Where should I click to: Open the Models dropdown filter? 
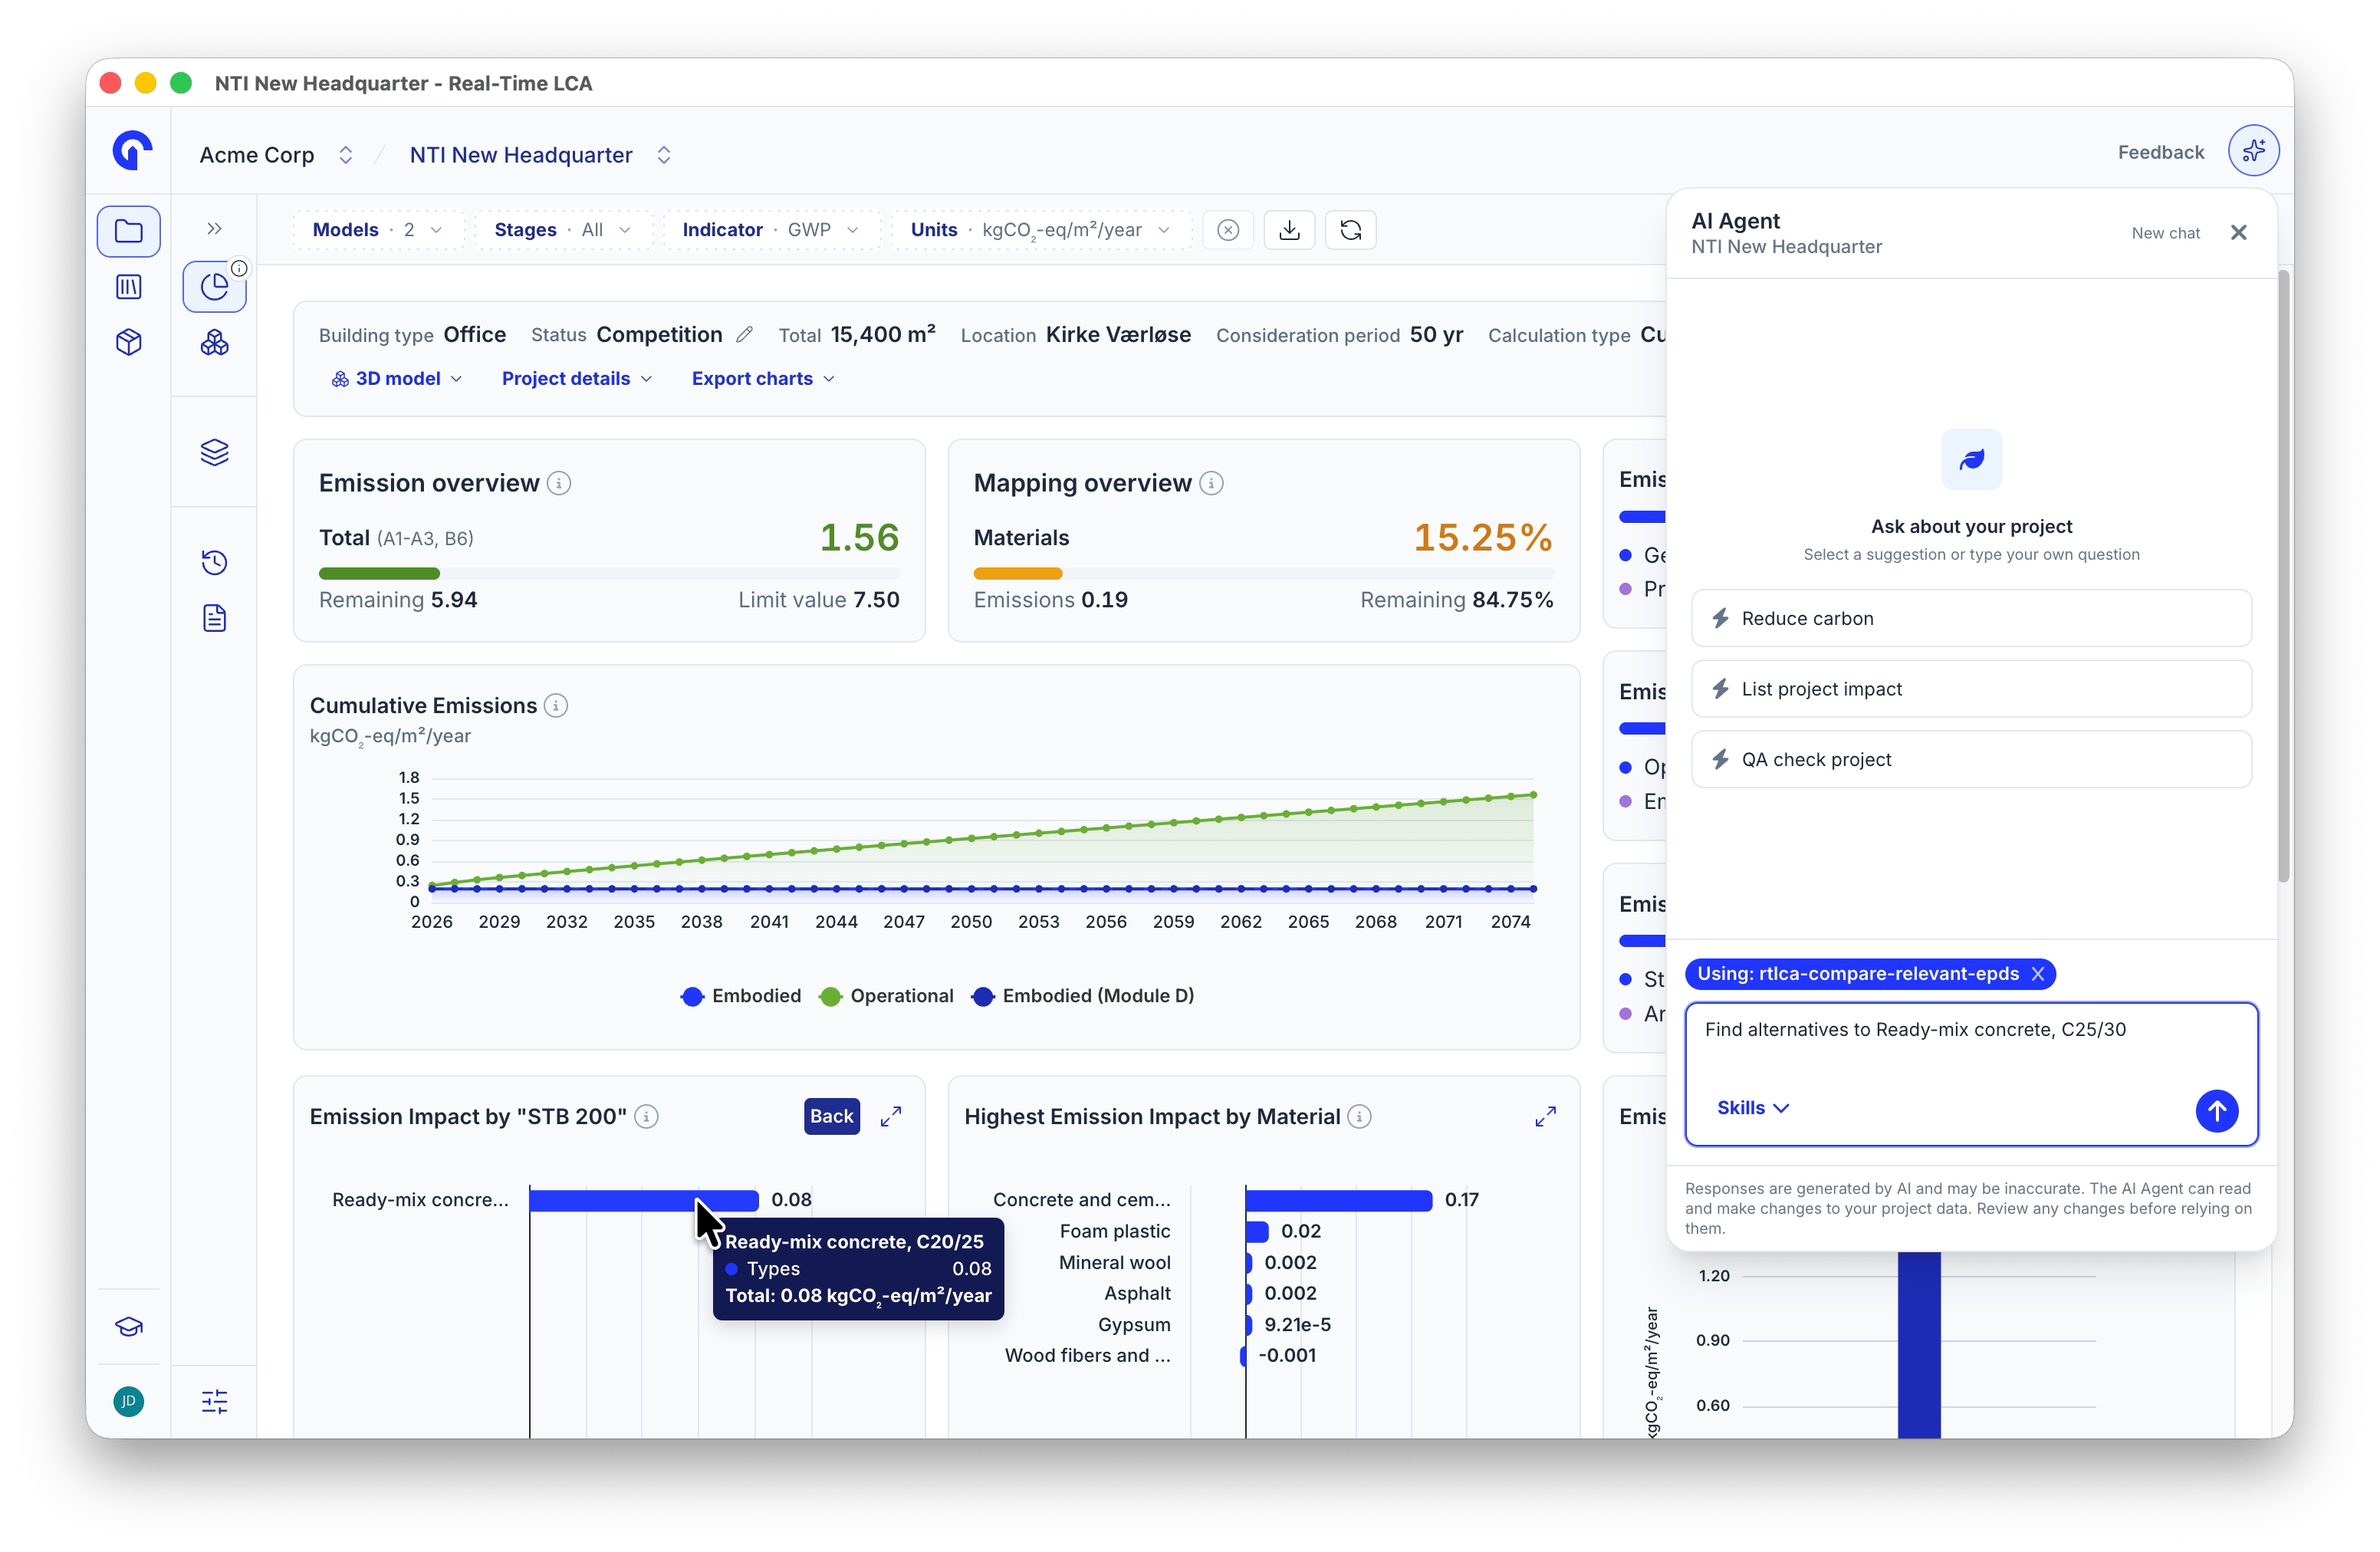378,230
